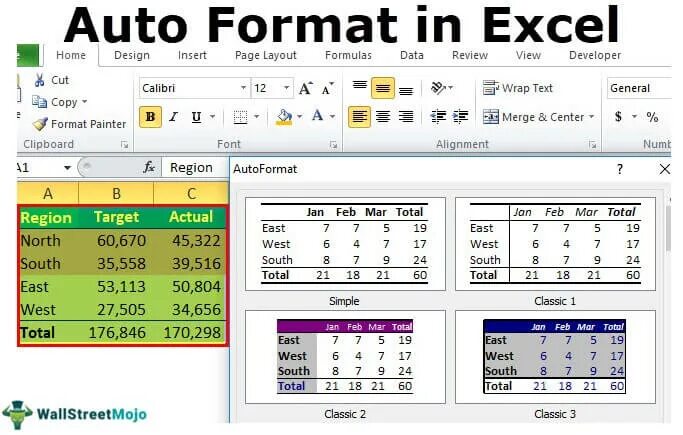Open Copy dropdown arrow

click(x=85, y=102)
